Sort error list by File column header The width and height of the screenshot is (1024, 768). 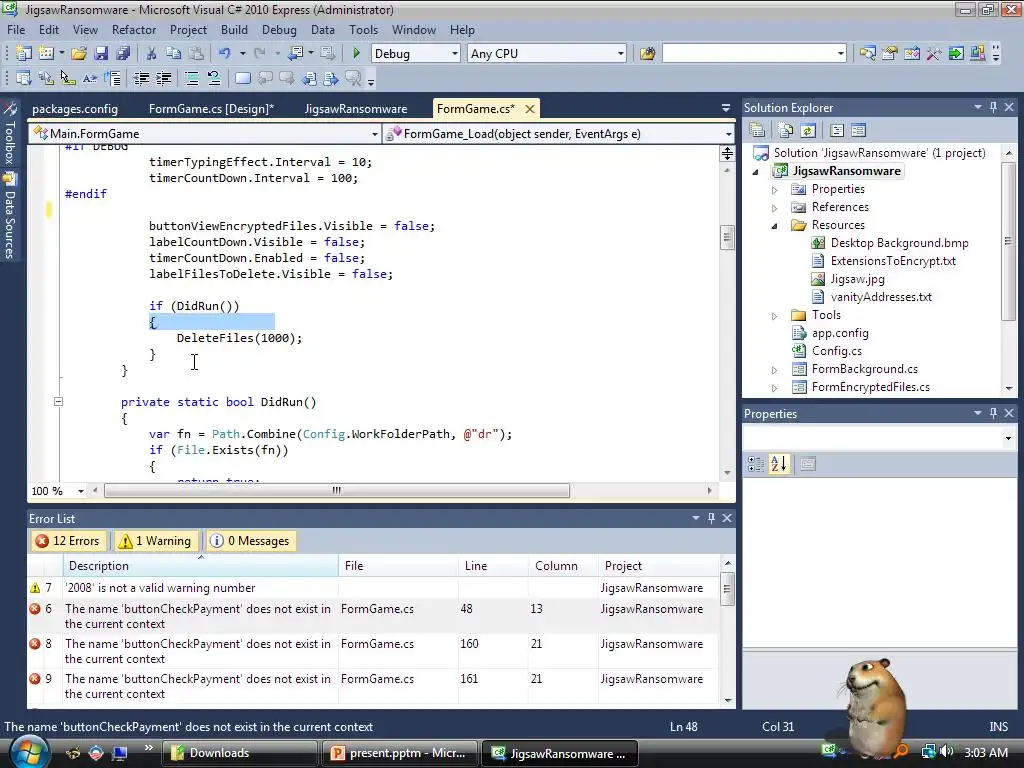pyautogui.click(x=398, y=566)
